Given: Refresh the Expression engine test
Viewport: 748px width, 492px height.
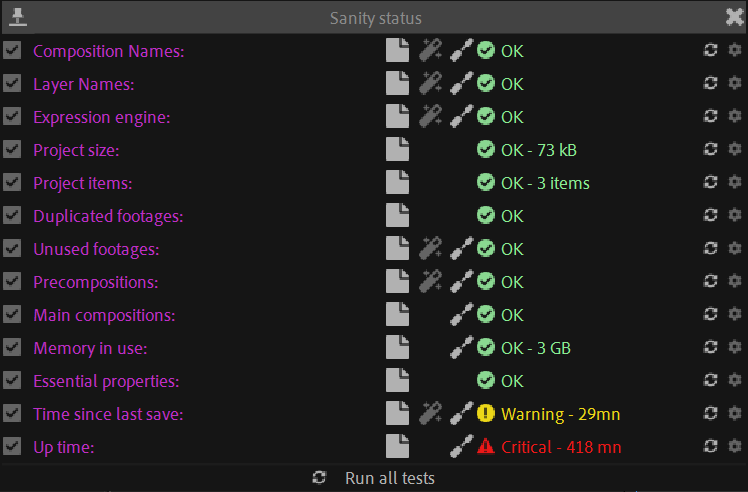Looking at the screenshot, I should (711, 117).
